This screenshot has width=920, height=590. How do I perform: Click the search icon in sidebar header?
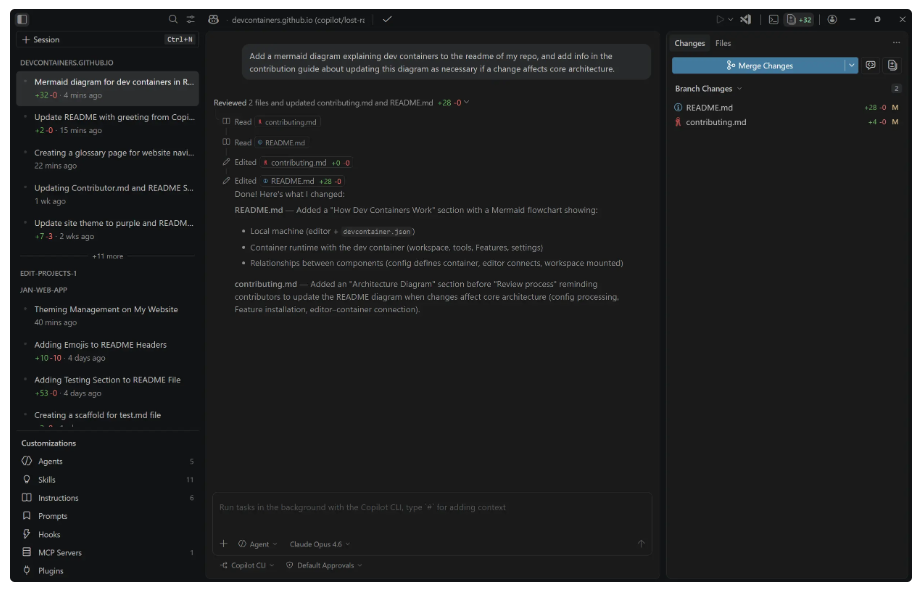pos(173,19)
